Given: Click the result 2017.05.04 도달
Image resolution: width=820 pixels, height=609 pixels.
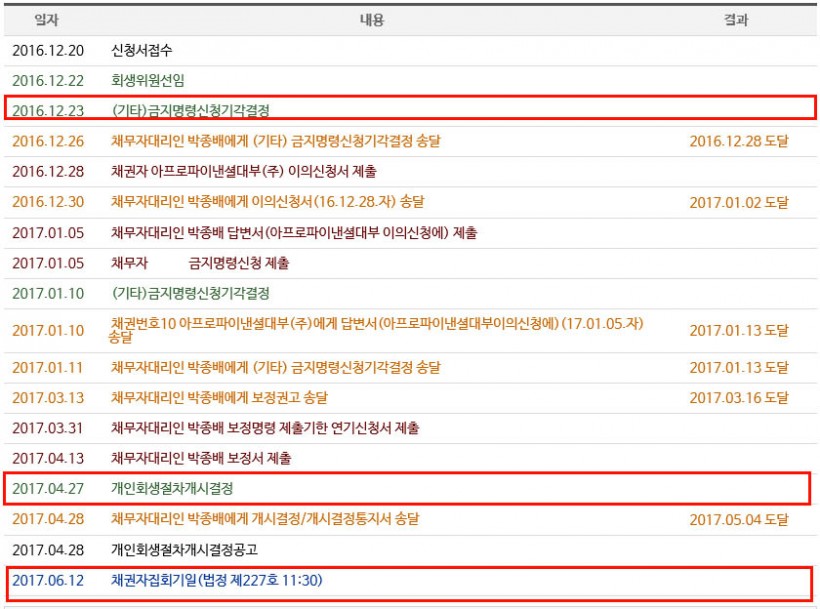Looking at the screenshot, I should click(x=739, y=520).
